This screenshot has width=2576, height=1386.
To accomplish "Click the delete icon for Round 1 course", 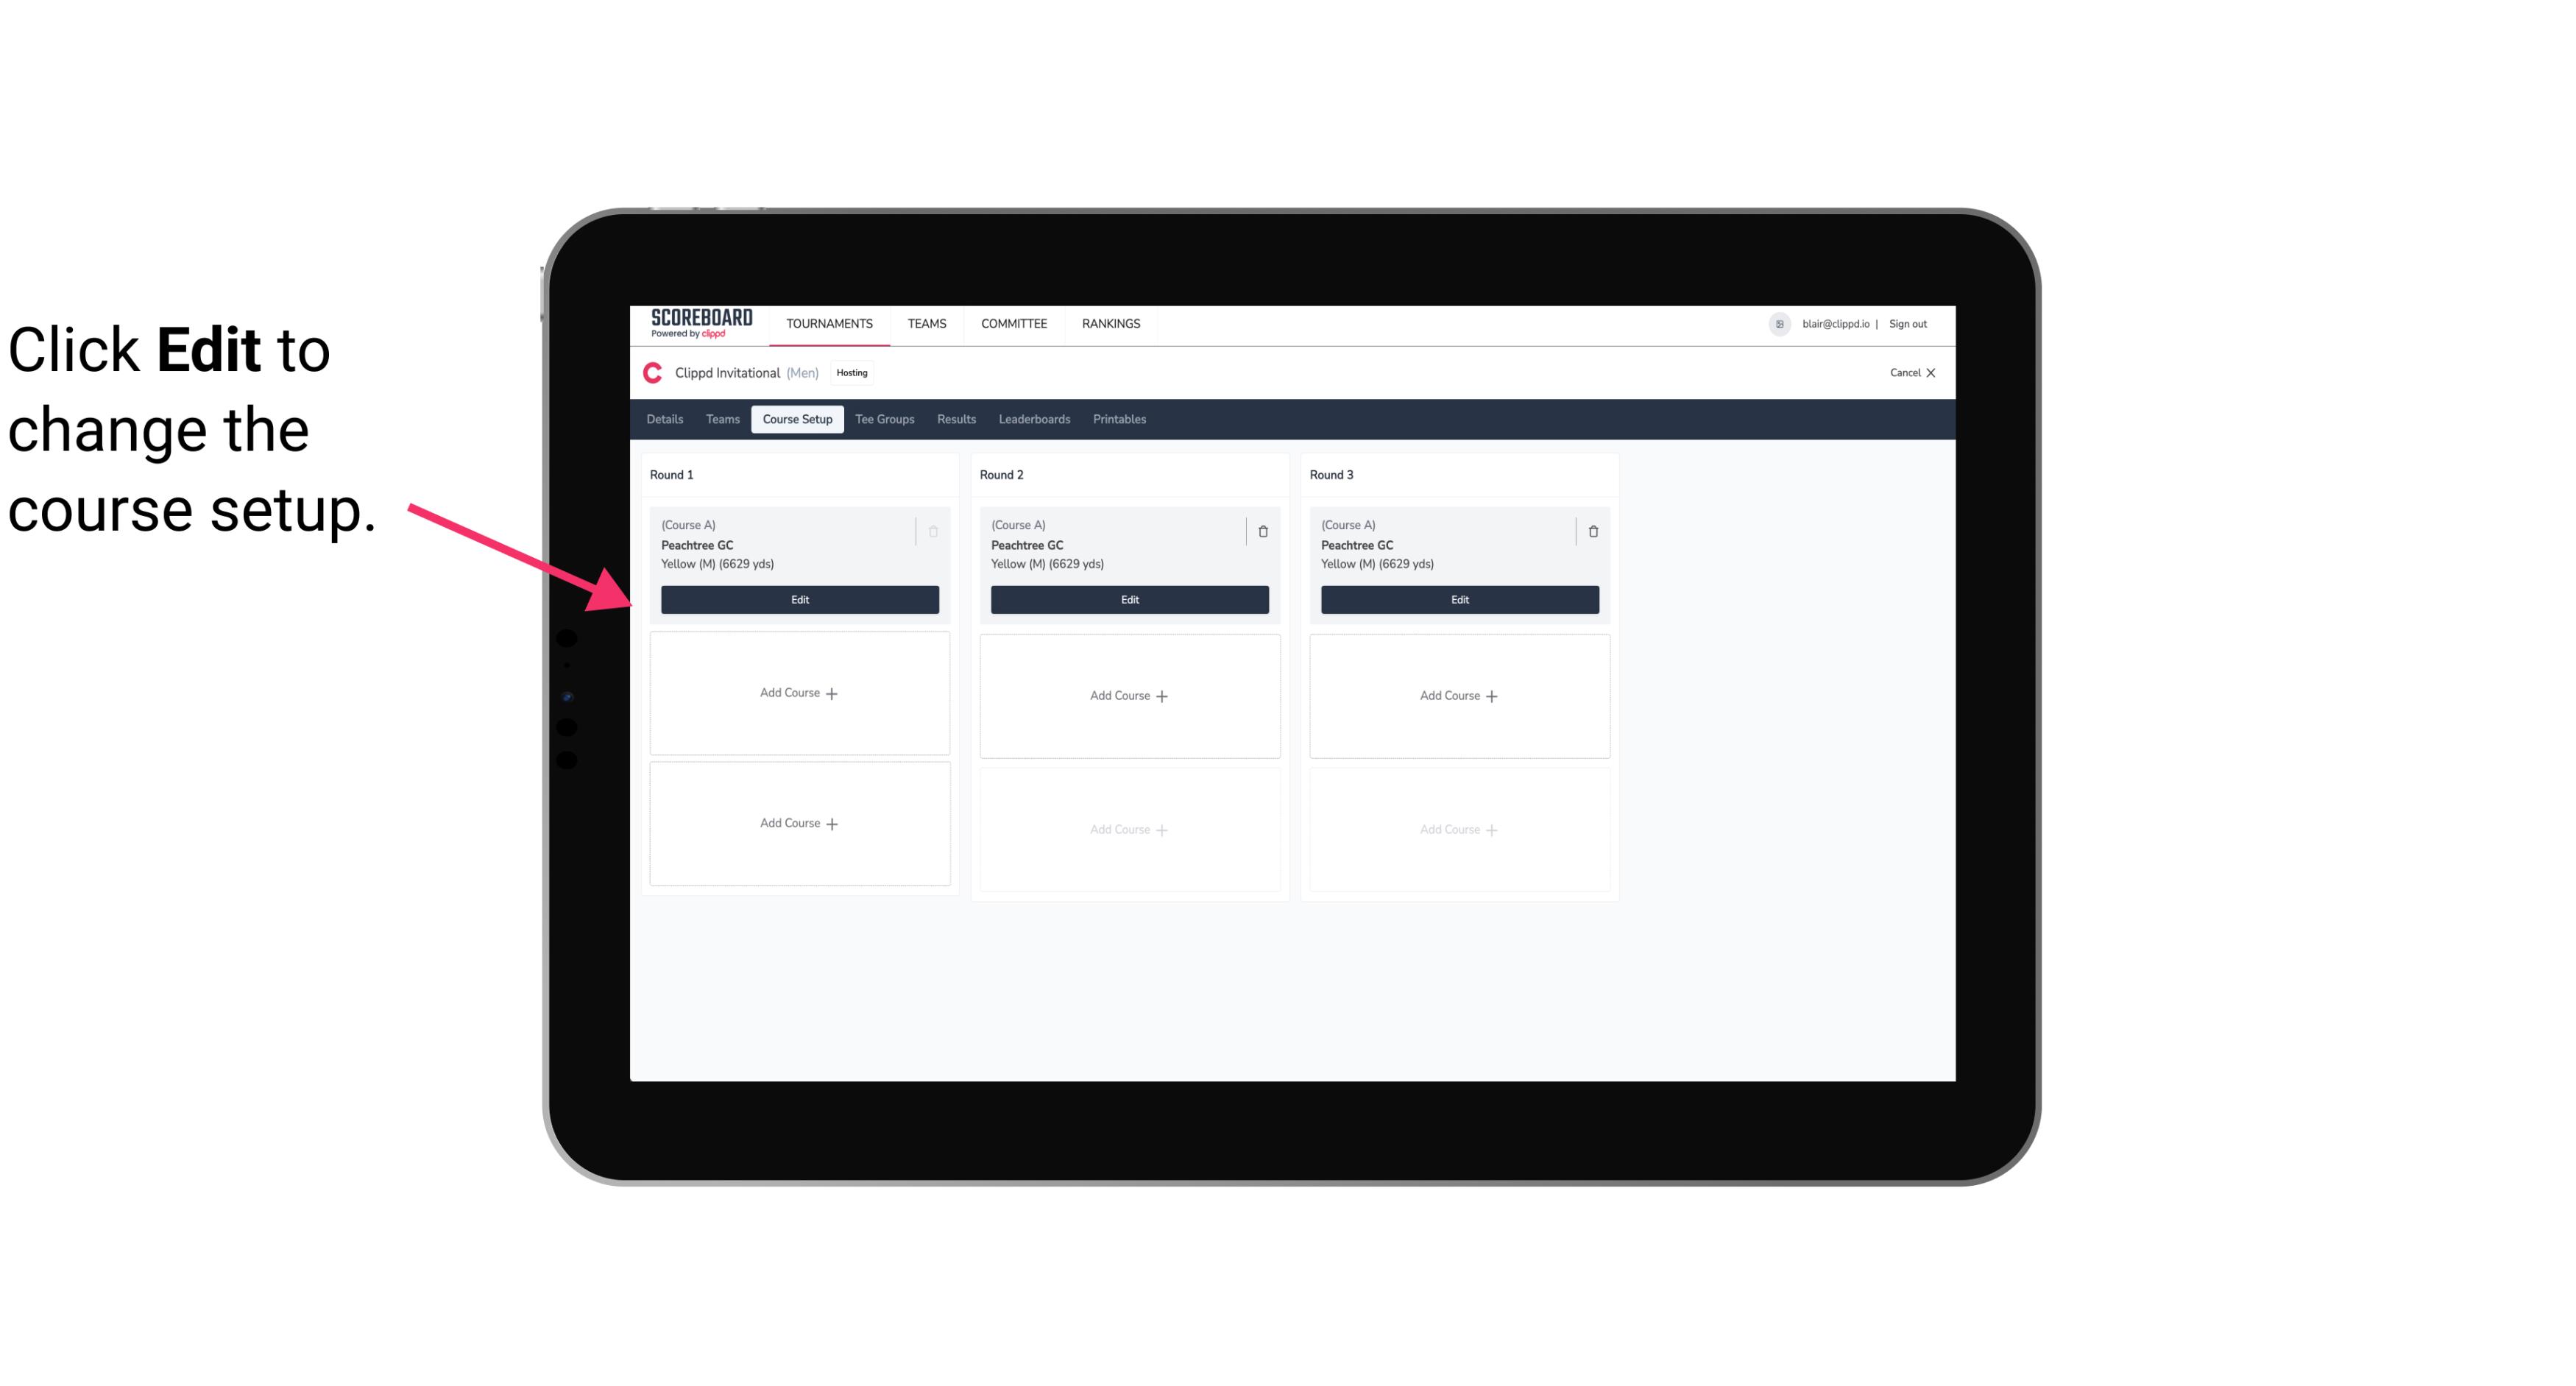I will point(933,531).
